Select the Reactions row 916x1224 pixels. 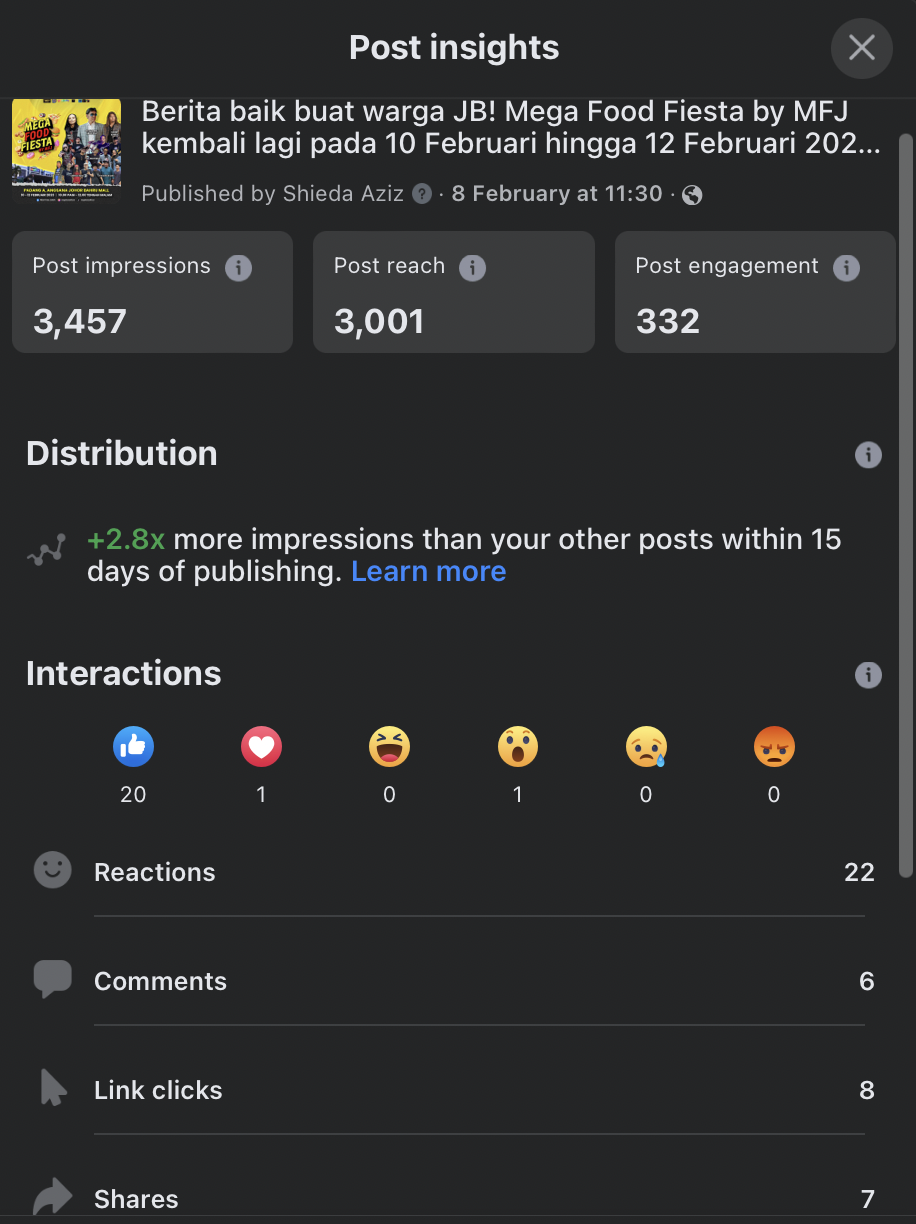pyautogui.click(x=454, y=872)
